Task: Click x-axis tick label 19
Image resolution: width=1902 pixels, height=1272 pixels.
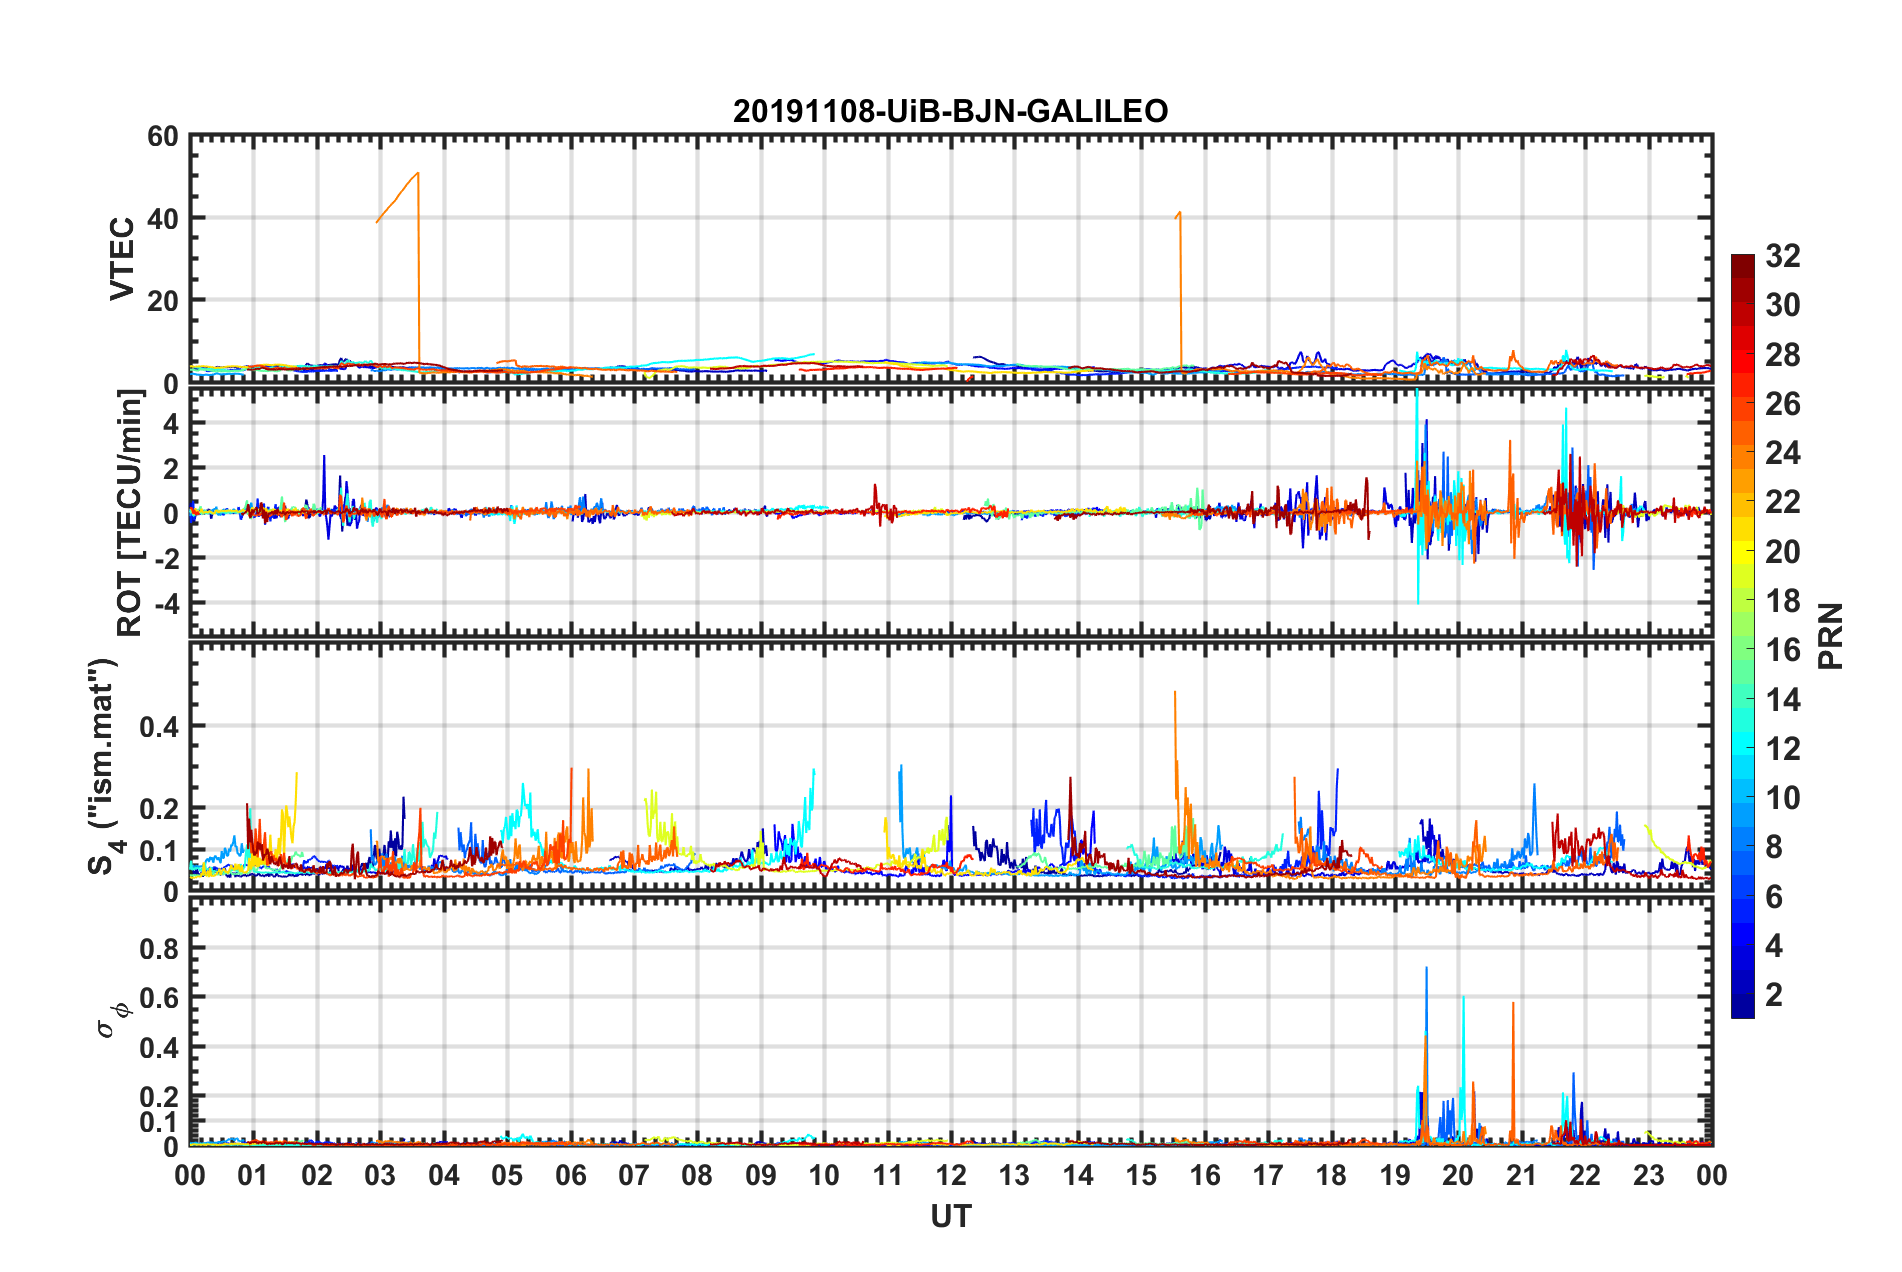Action: click(x=1395, y=1175)
